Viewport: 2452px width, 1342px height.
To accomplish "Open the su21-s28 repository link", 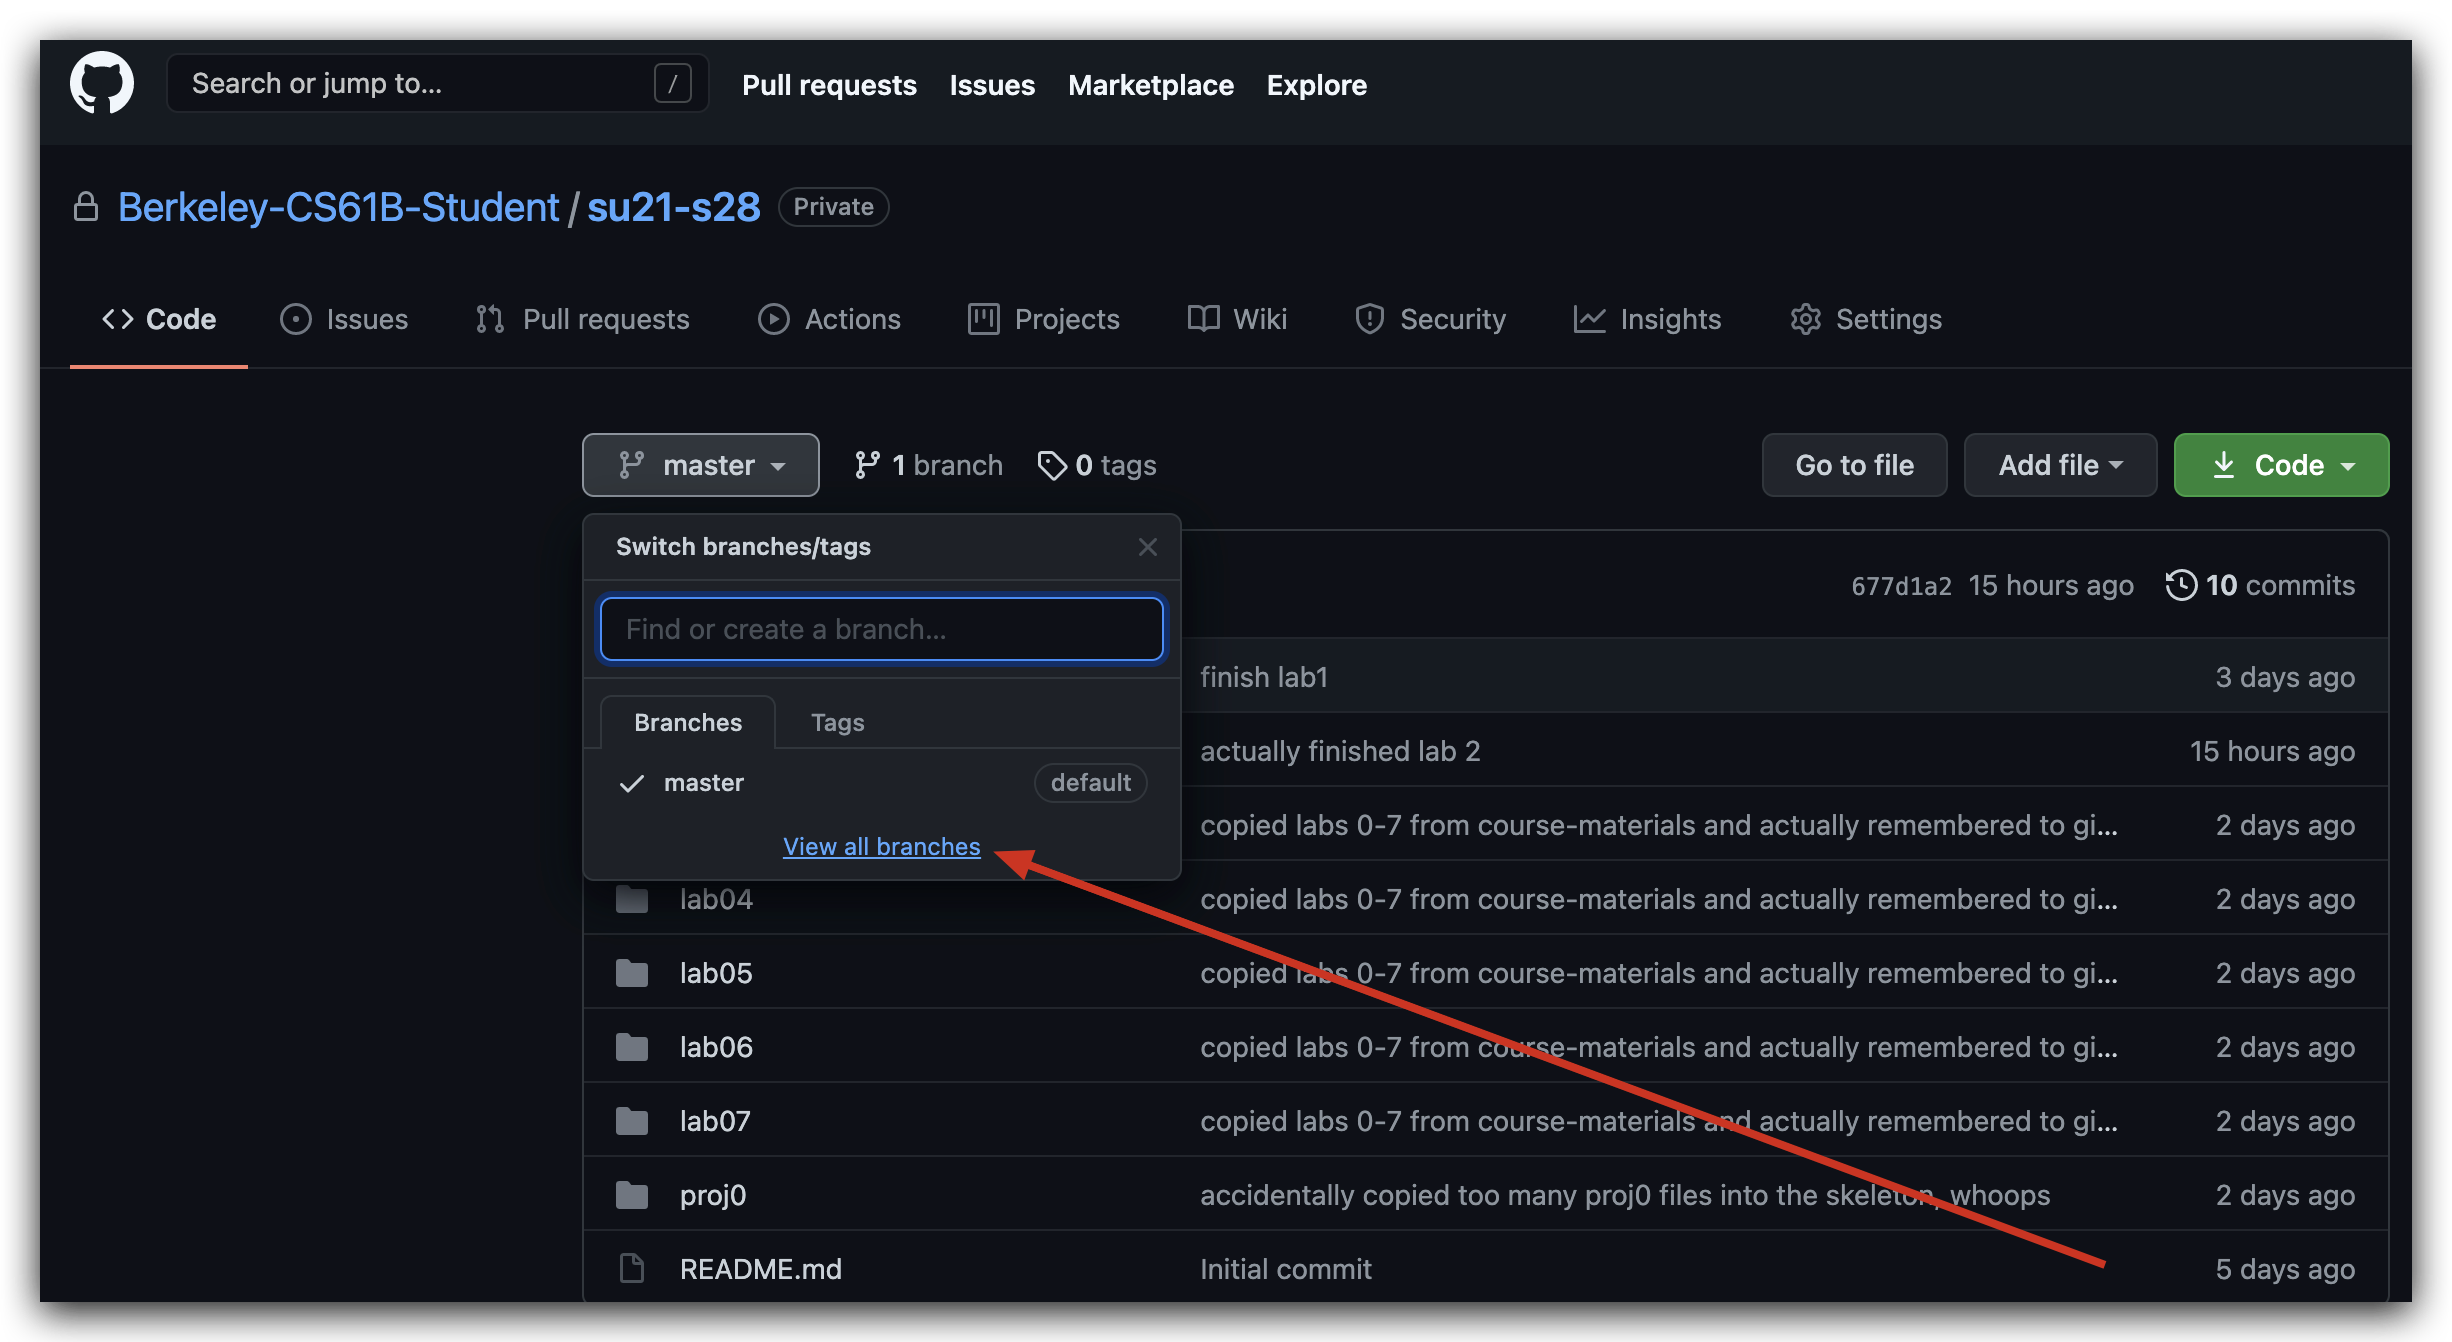I will pyautogui.click(x=673, y=207).
